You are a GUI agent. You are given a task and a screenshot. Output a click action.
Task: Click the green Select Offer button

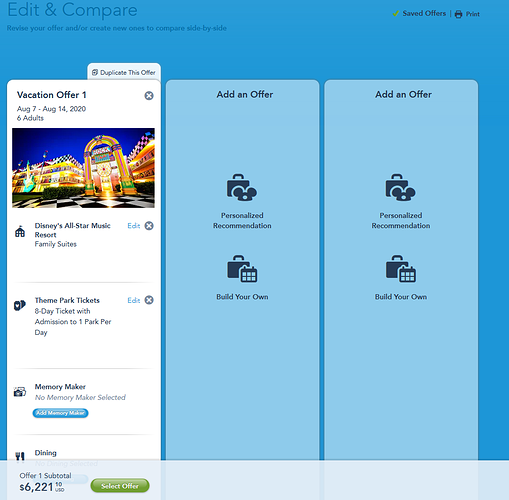pyautogui.click(x=120, y=486)
